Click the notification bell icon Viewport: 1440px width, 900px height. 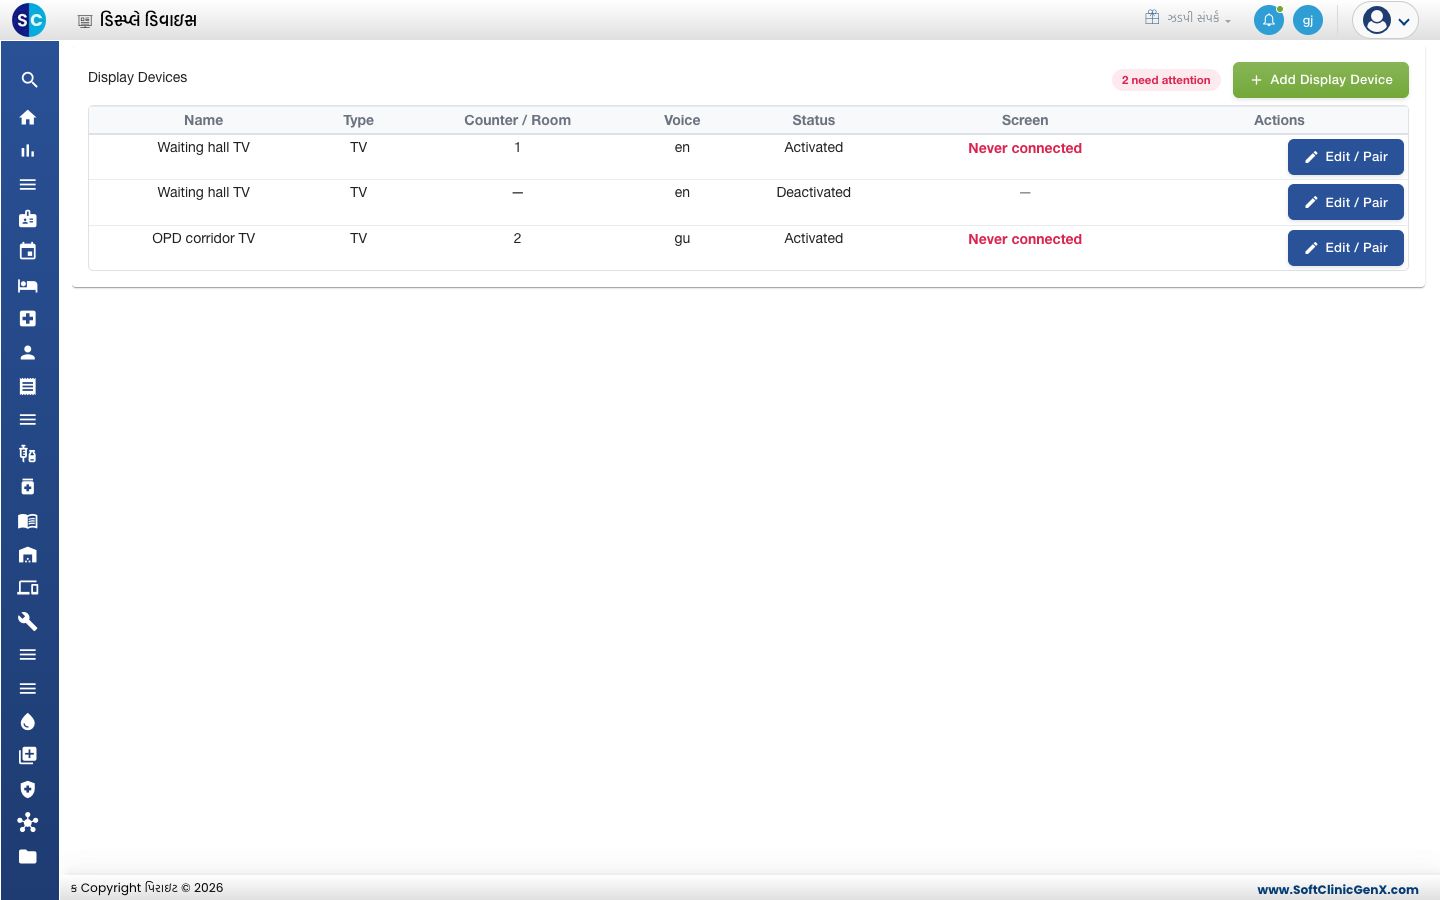[x=1268, y=20]
